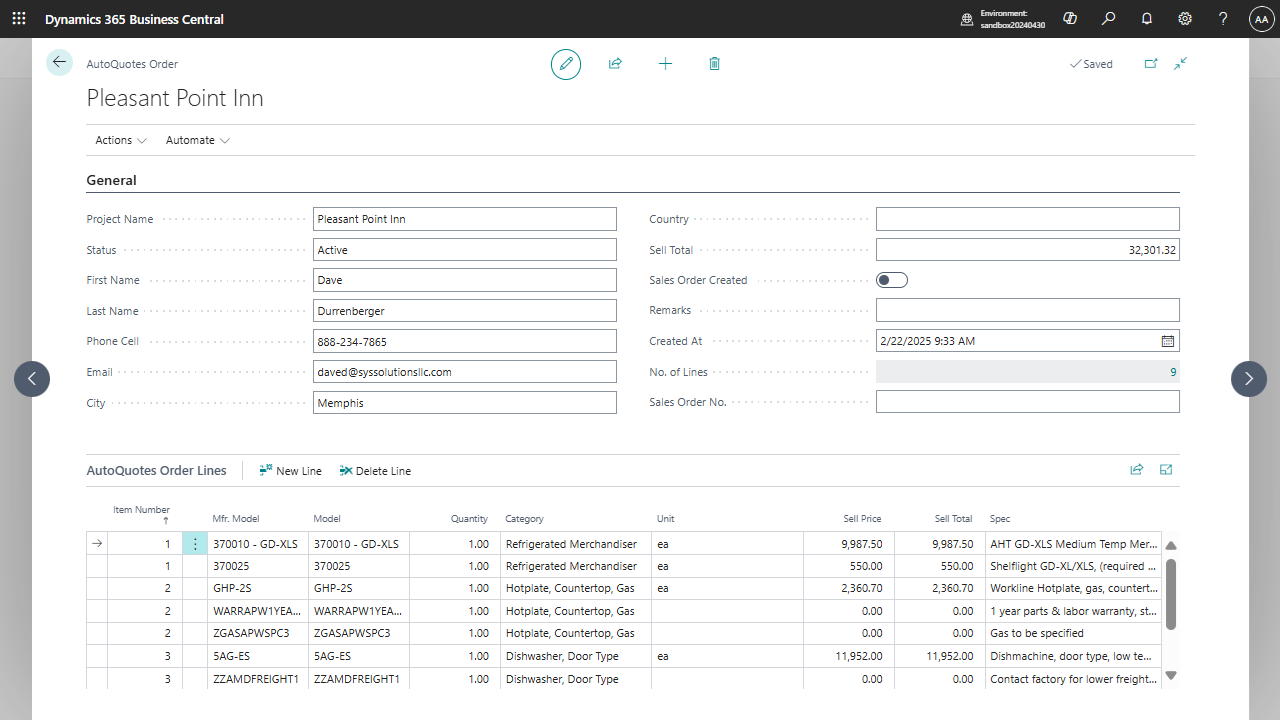The image size is (1280, 720).
Task: Open the search magnifier in top bar
Action: (x=1108, y=19)
